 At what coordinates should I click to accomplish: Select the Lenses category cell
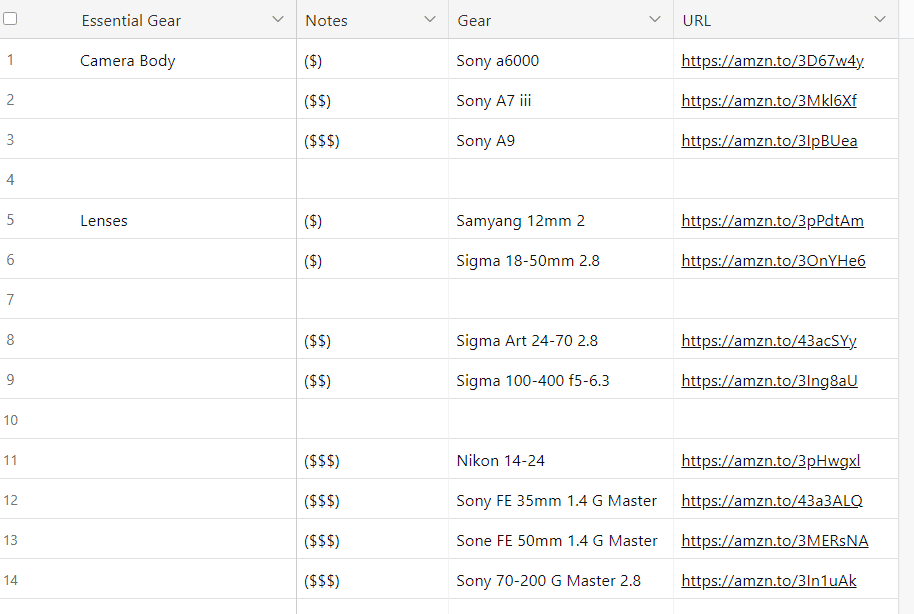coord(104,221)
